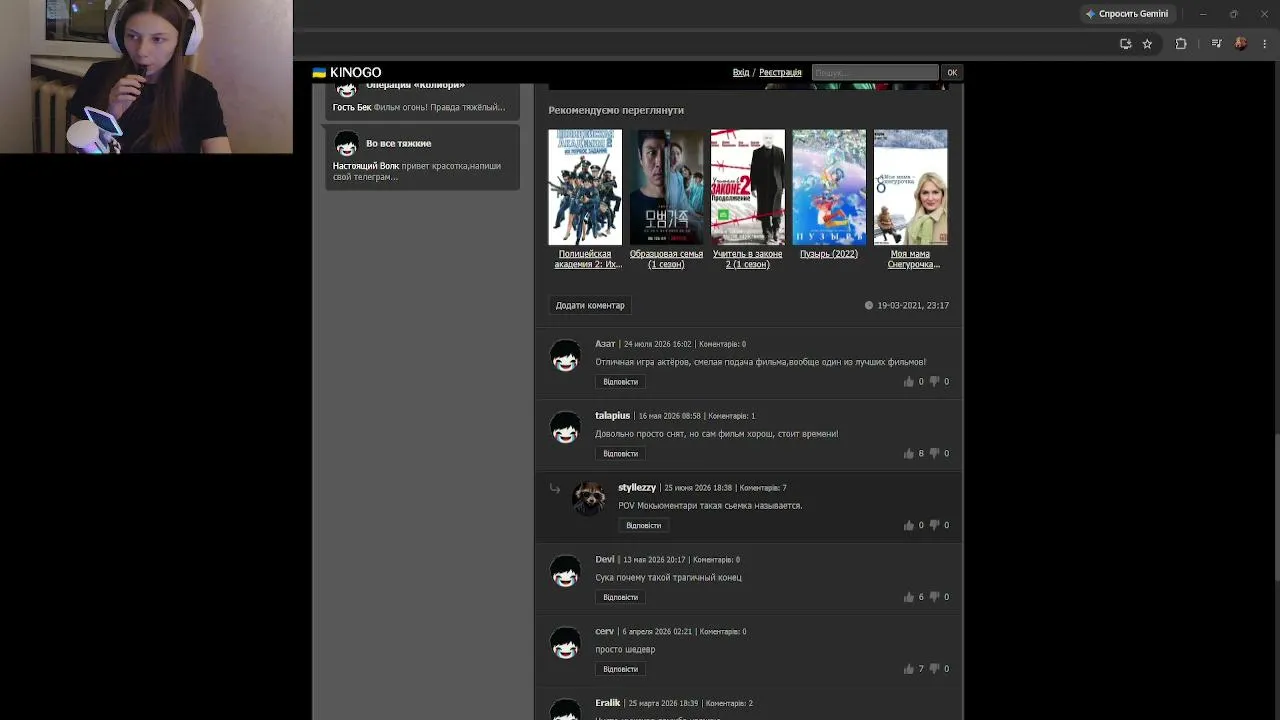Like Devi's comment with thumbs up
Viewport: 1280px width, 720px height.
point(909,597)
